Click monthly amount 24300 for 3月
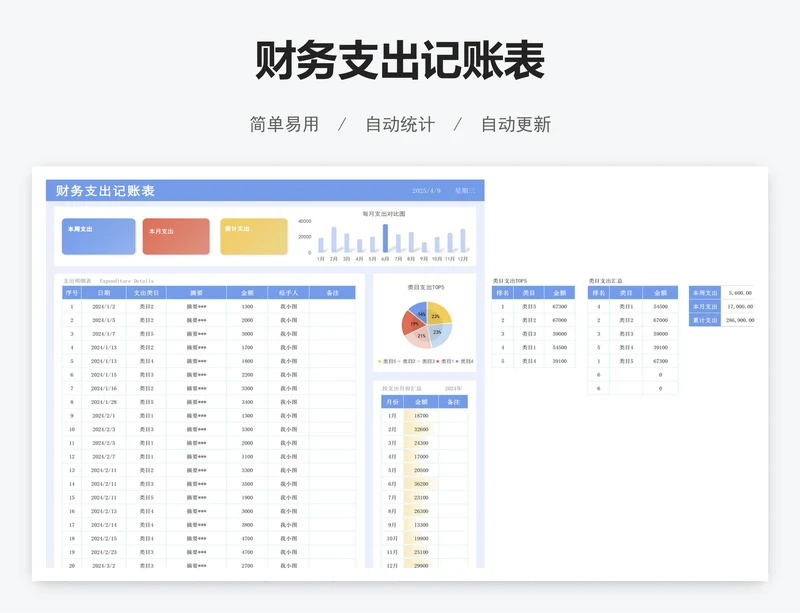This screenshot has height=613, width=800. pyautogui.click(x=421, y=443)
